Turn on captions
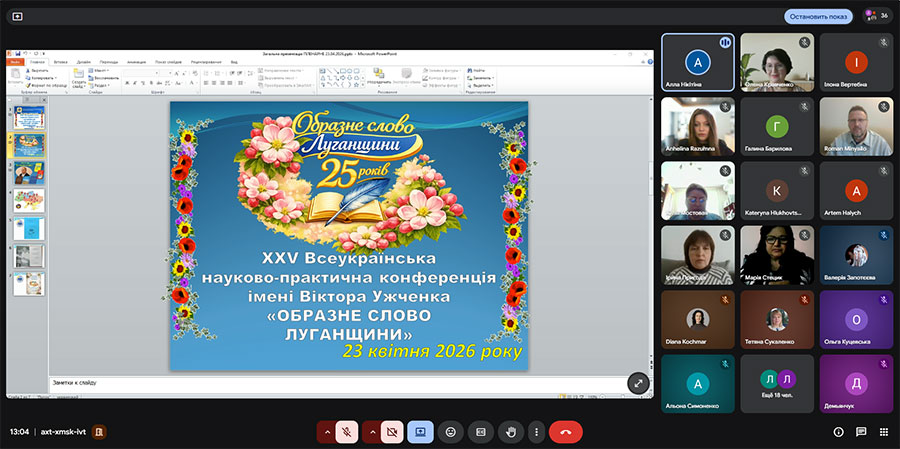This screenshot has width=900, height=449. click(480, 432)
